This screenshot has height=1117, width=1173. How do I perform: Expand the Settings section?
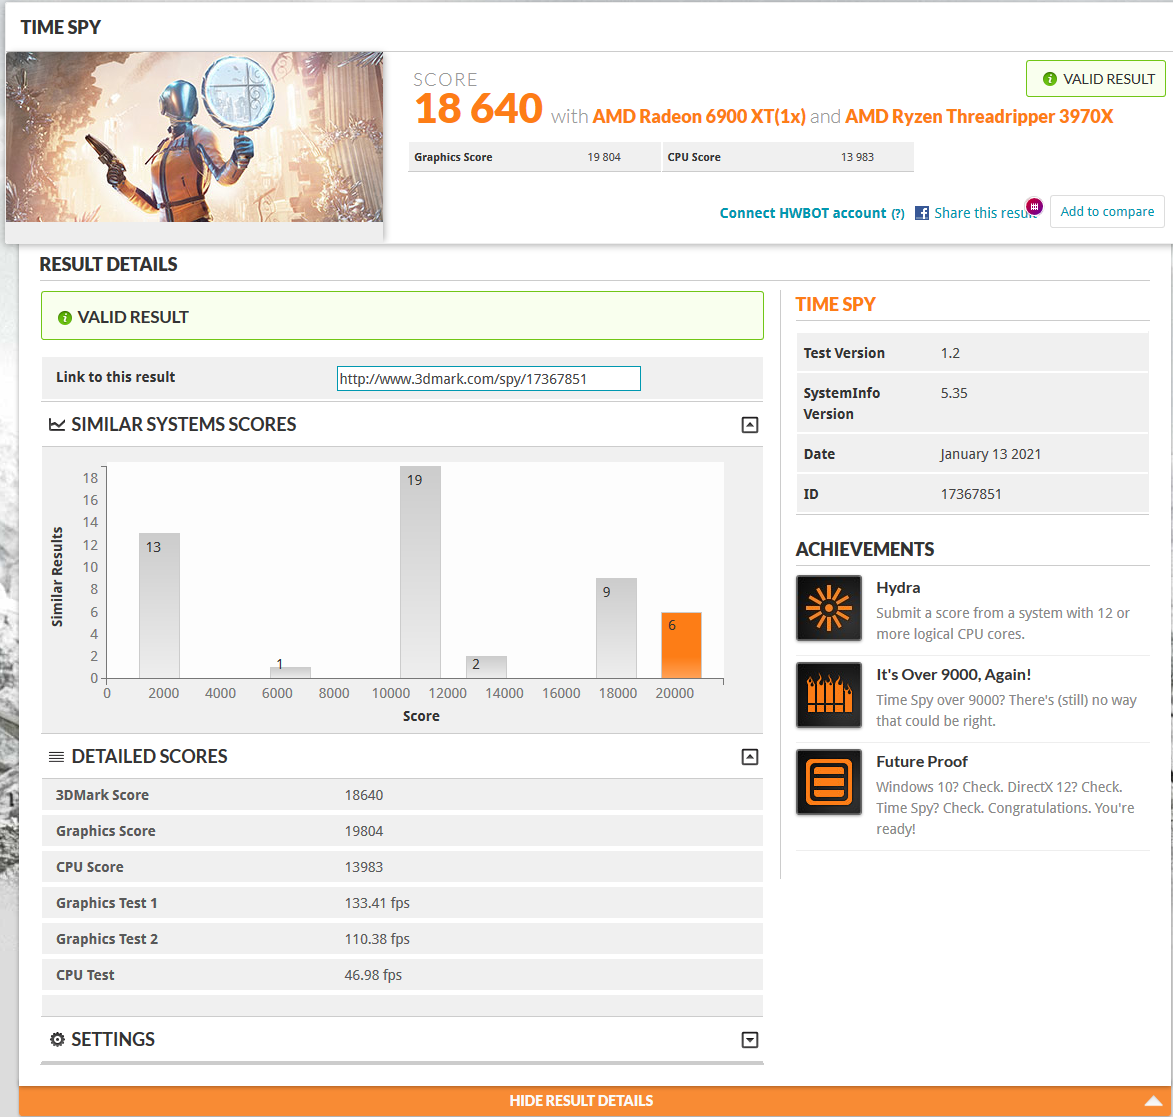[750, 1040]
